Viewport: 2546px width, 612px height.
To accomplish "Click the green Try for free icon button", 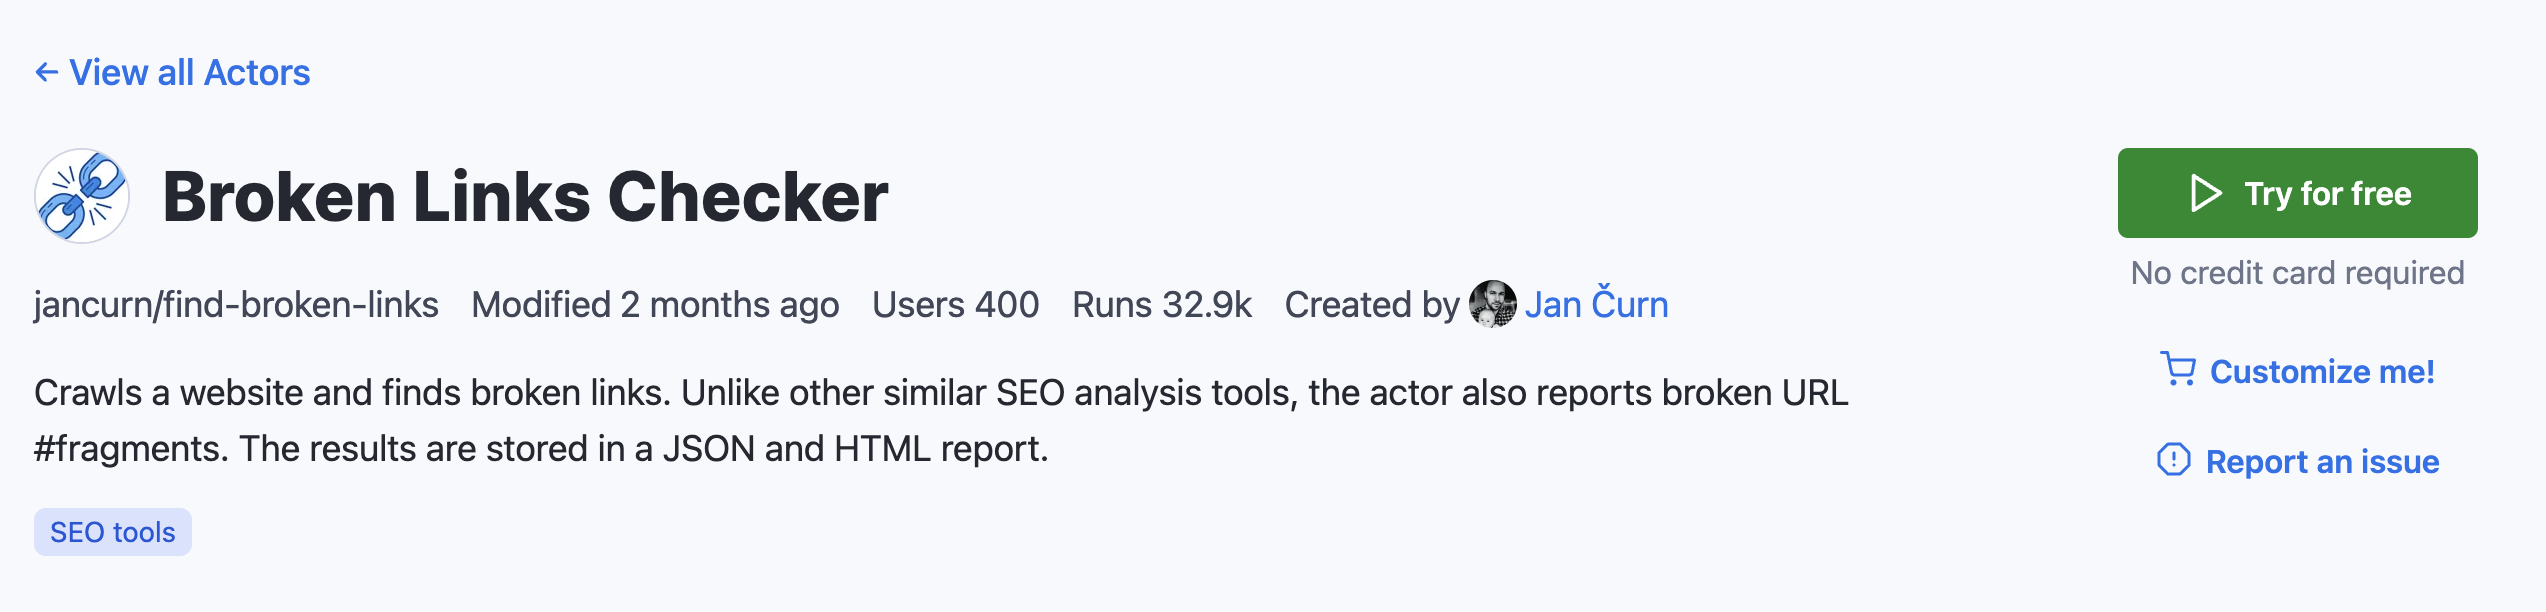I will click(x=2297, y=193).
